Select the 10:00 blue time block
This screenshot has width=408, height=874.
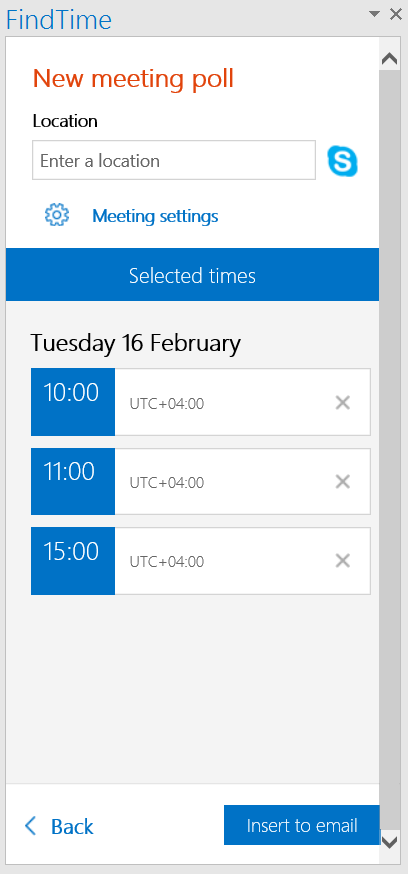point(73,402)
